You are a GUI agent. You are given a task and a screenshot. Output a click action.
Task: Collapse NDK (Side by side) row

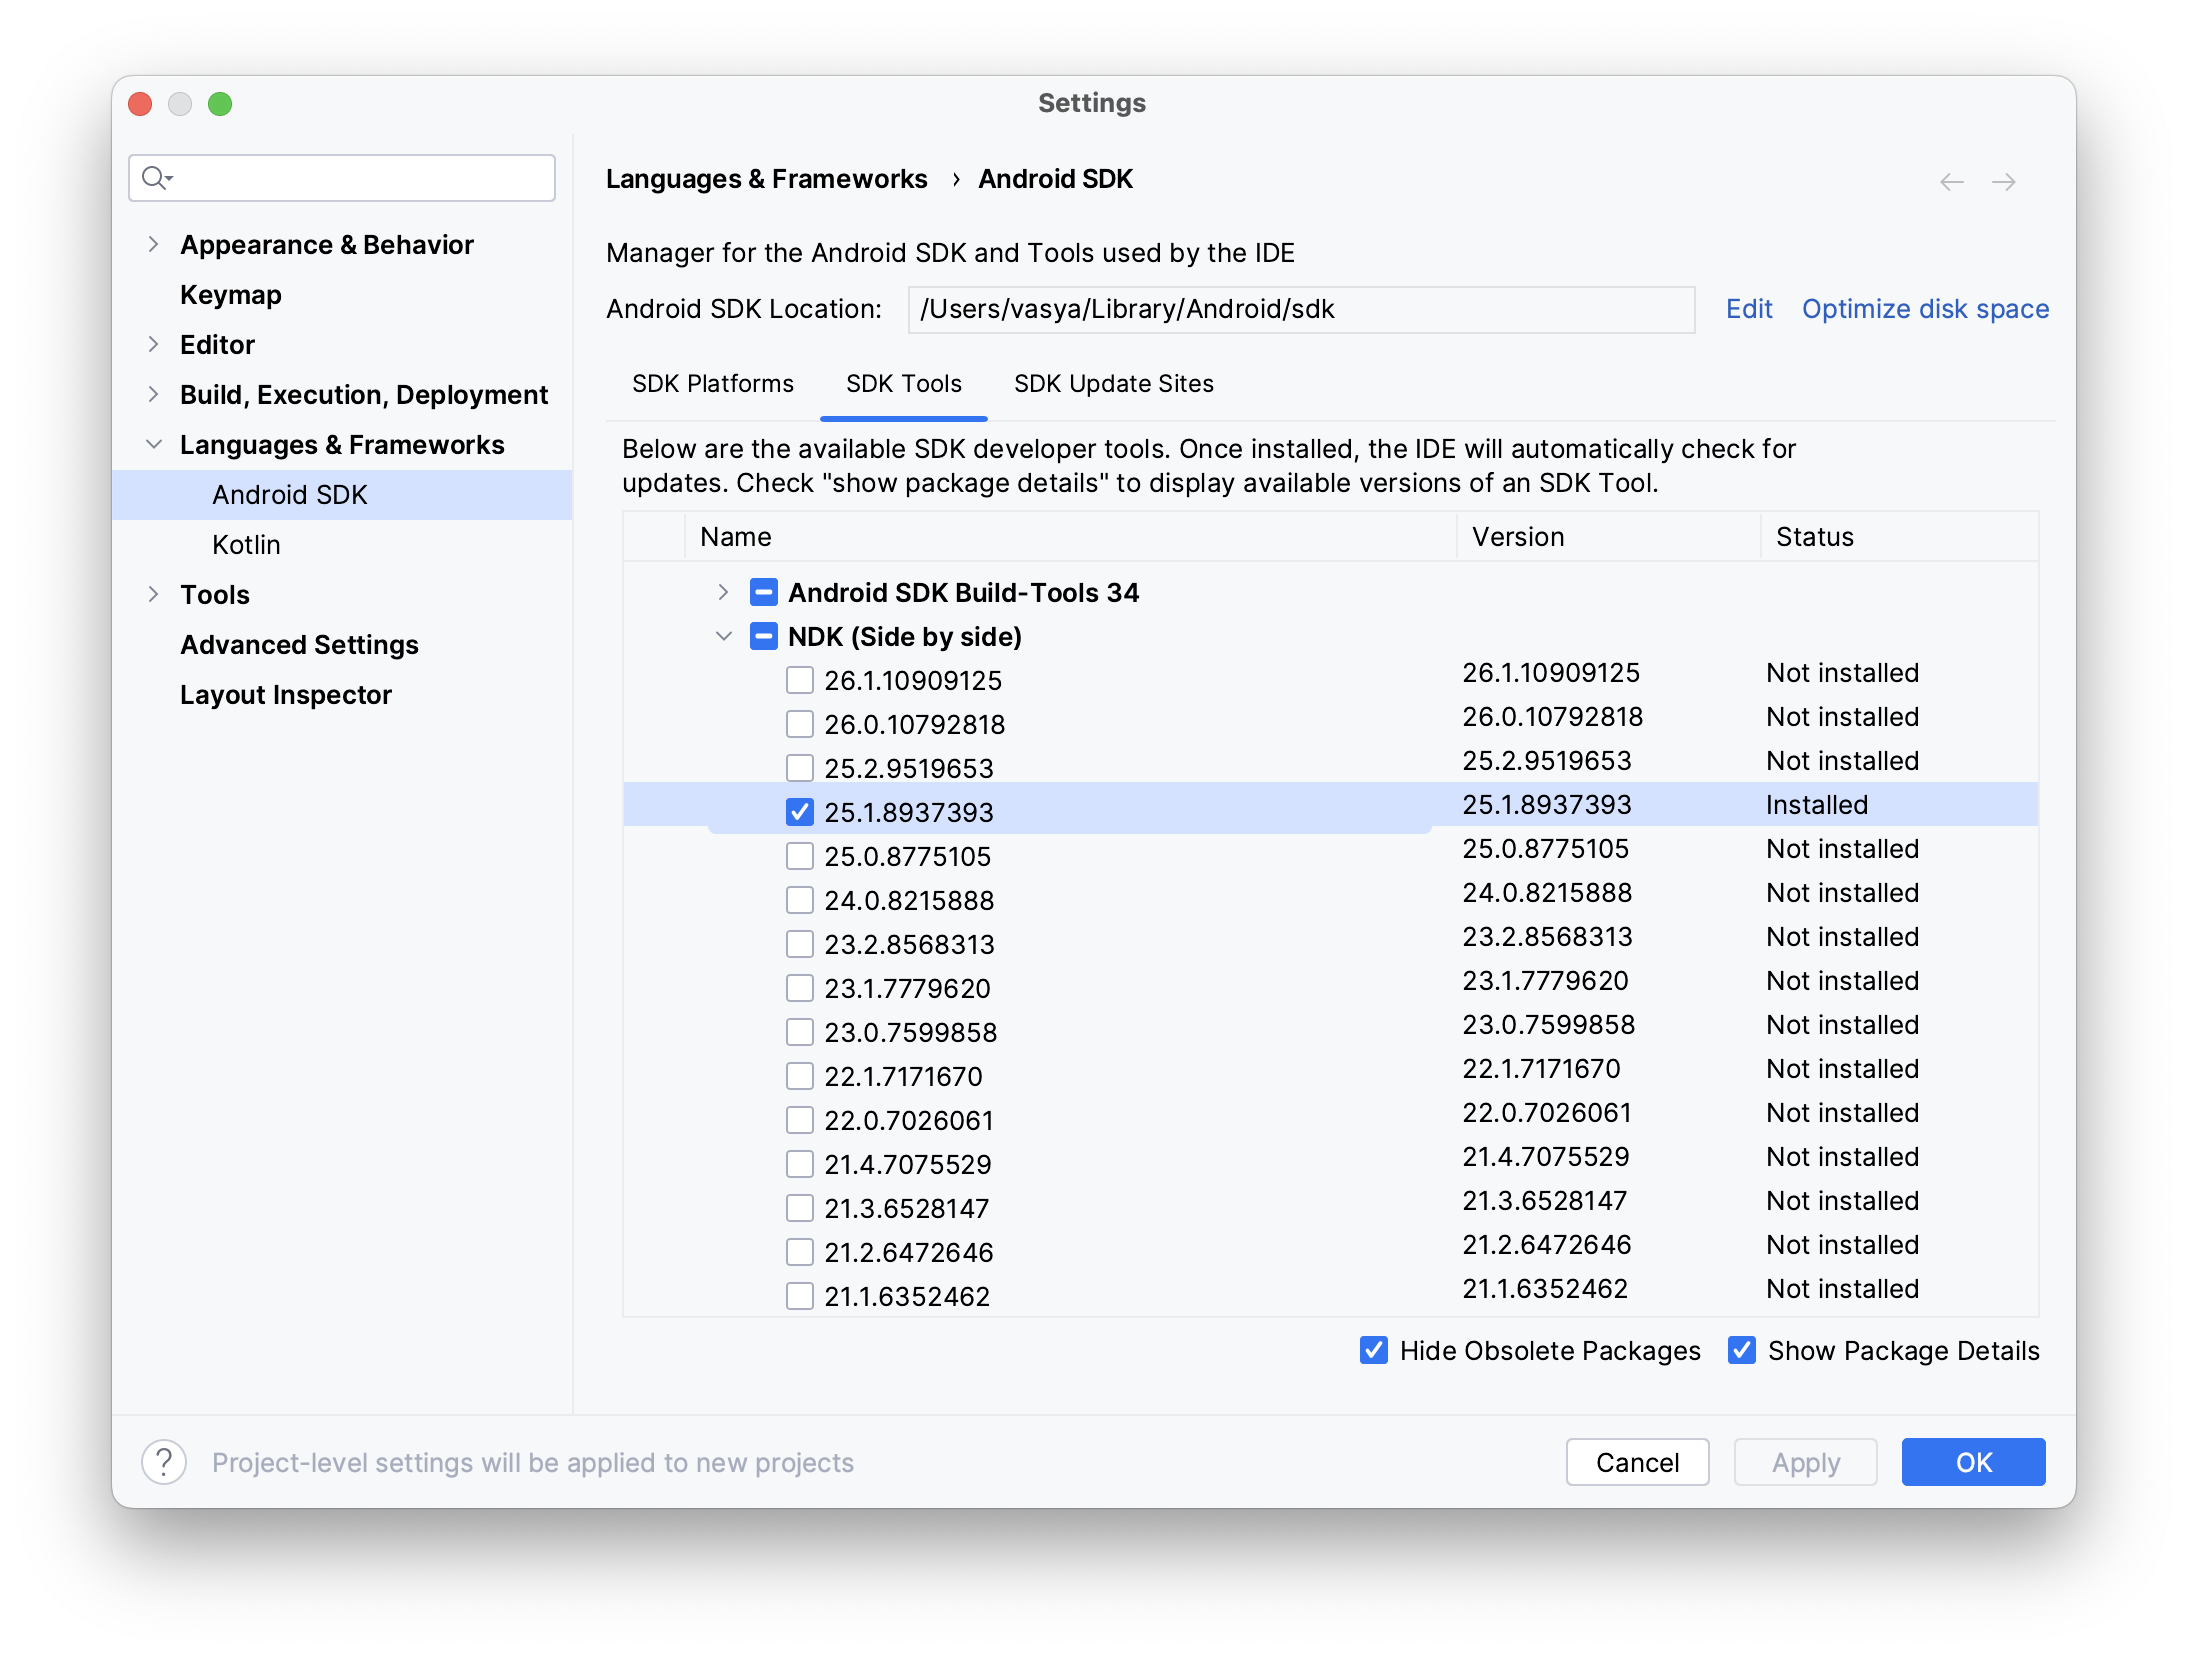pyautogui.click(x=723, y=636)
